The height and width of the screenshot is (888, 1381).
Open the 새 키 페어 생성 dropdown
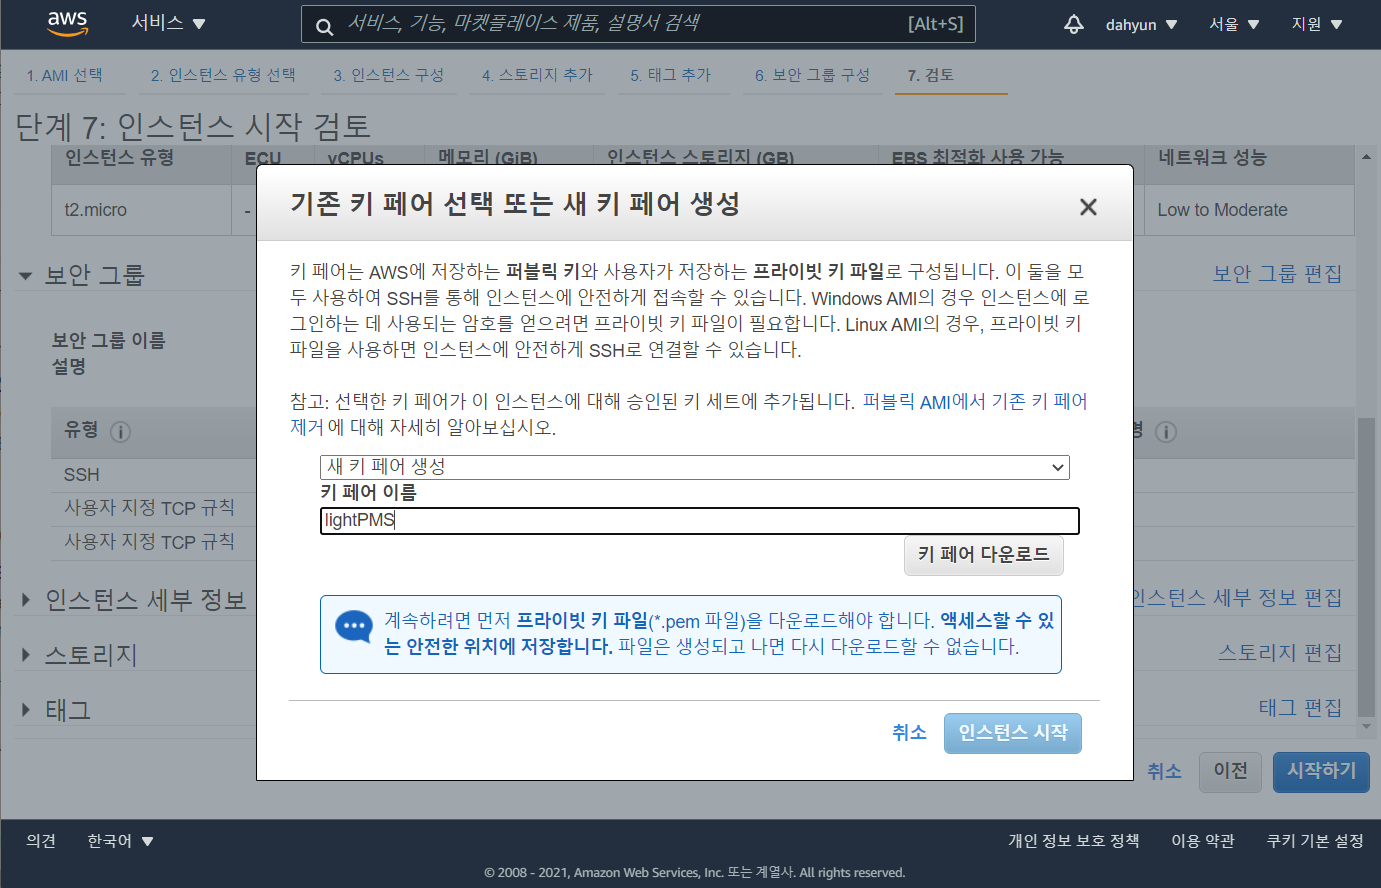coord(695,467)
